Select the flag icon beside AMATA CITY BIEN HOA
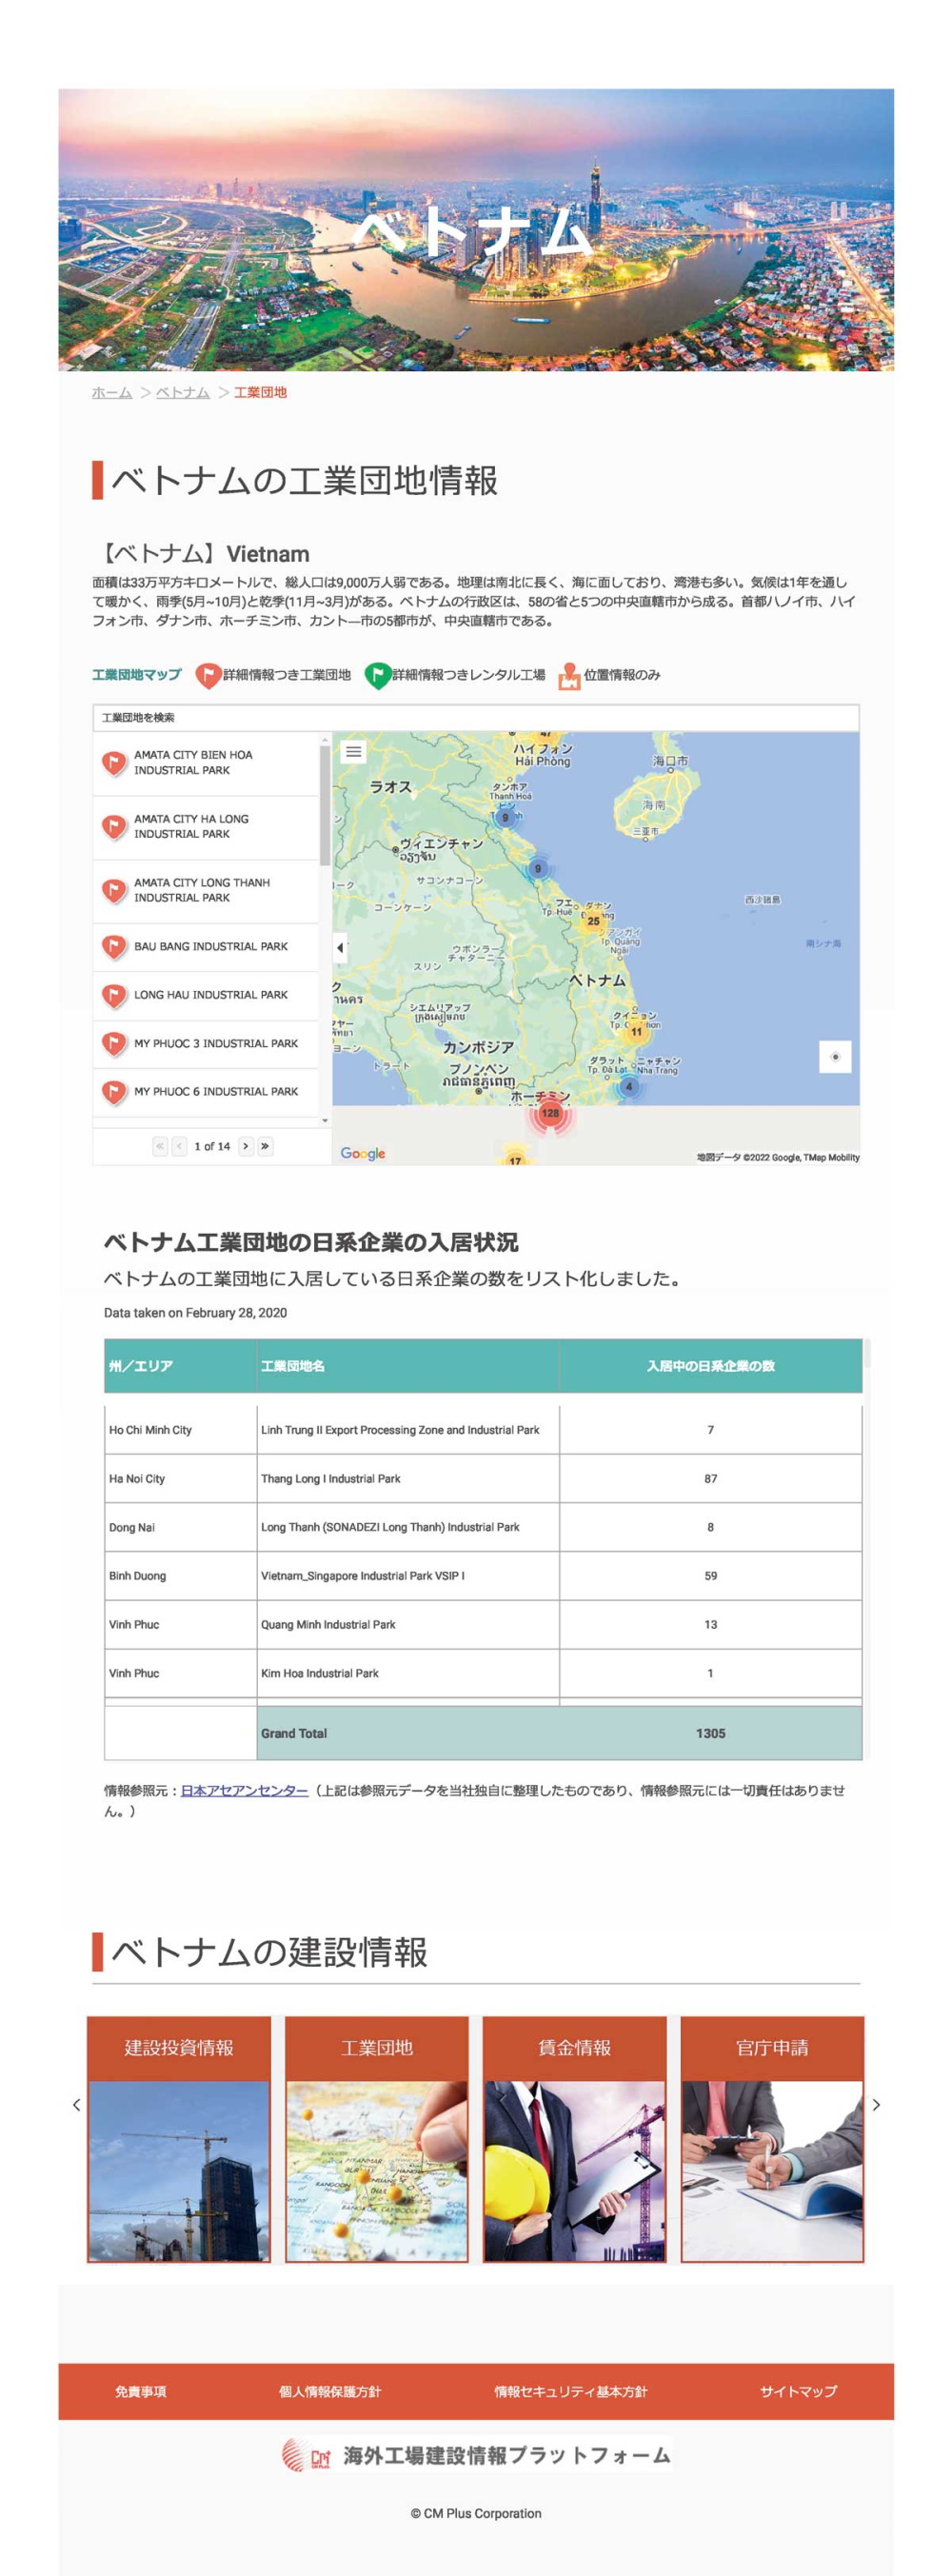952x2576 pixels. click(x=114, y=764)
